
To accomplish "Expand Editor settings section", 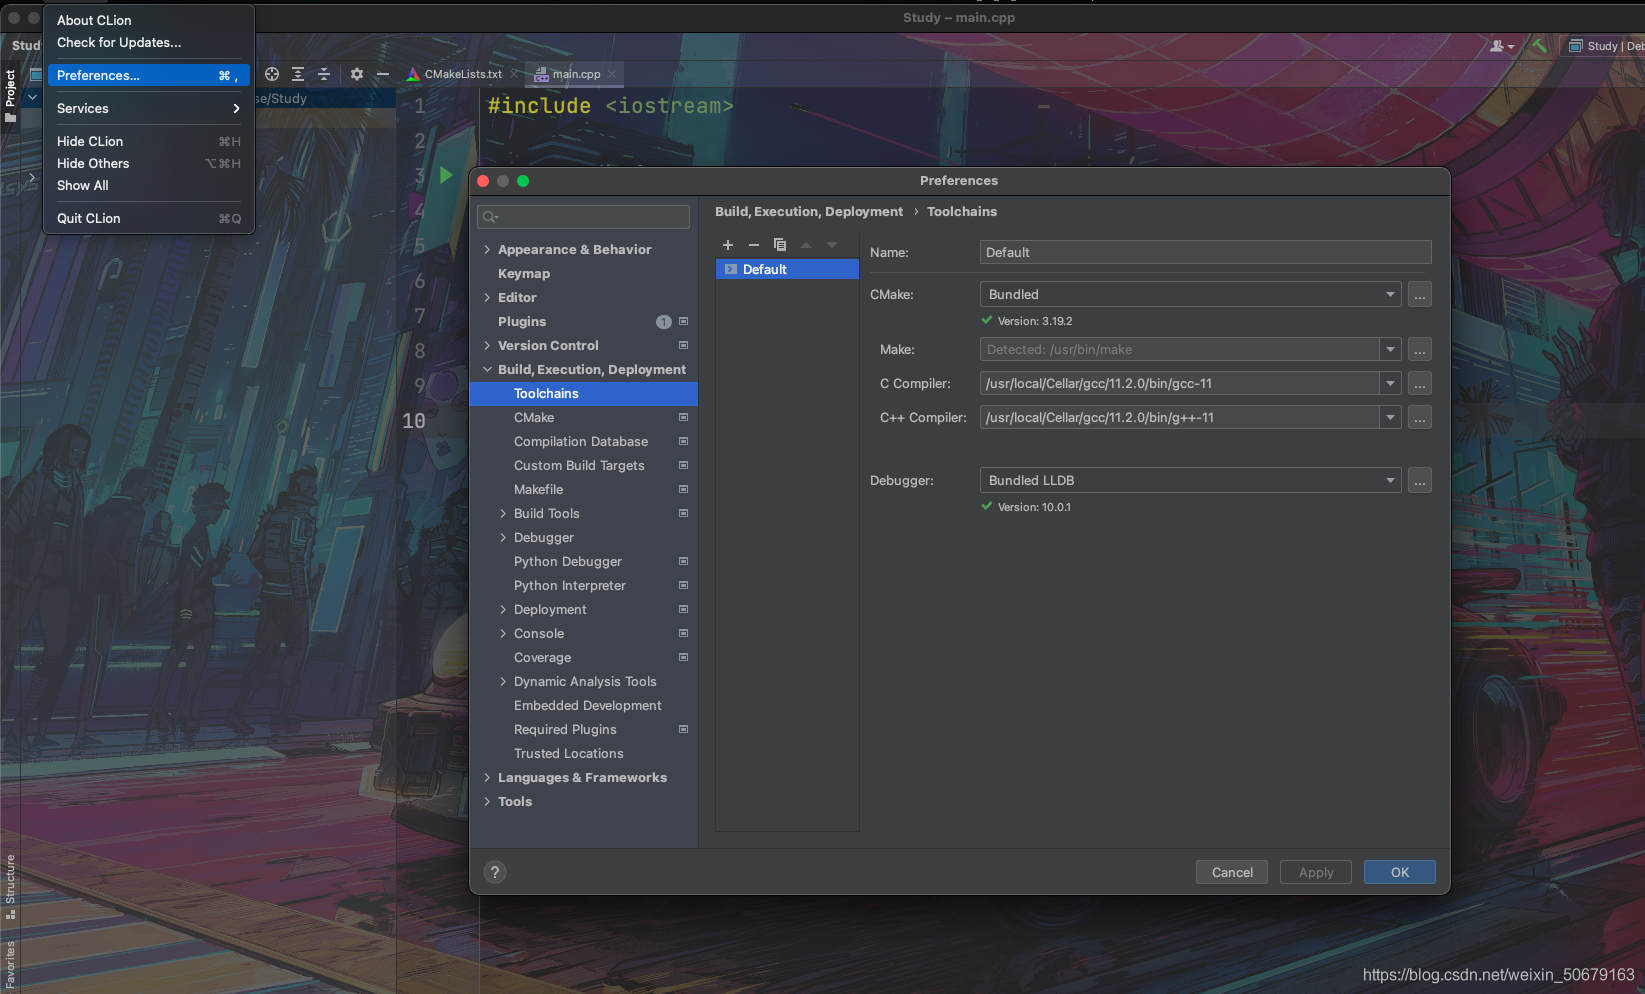I will (x=487, y=297).
